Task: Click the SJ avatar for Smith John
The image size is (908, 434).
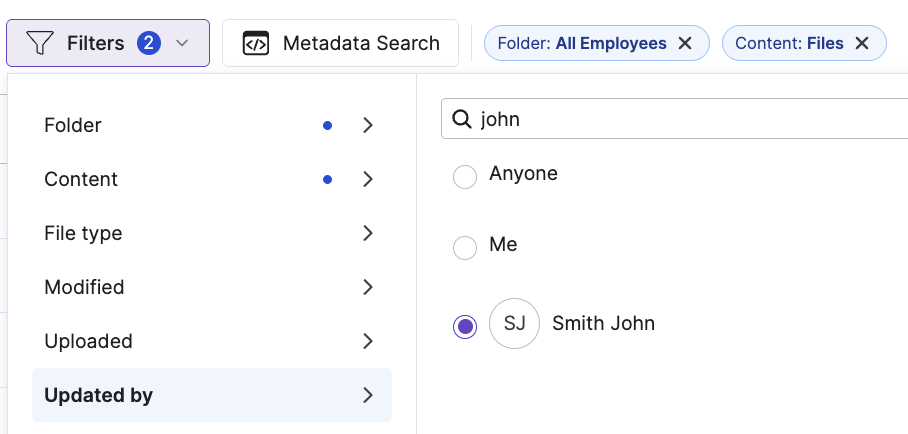Action: point(514,323)
